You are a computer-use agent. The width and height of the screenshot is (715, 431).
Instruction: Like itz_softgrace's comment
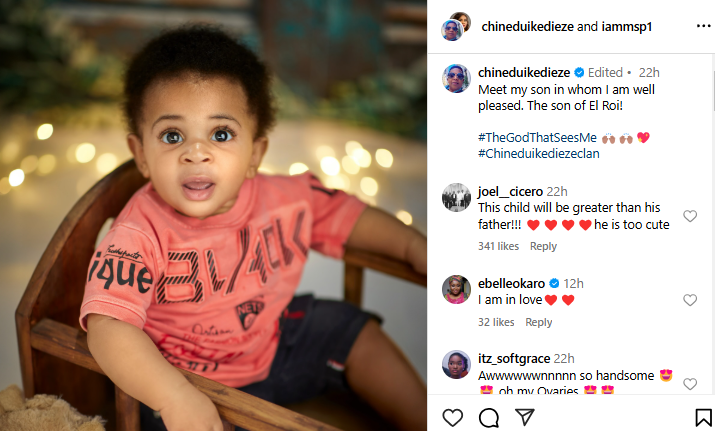click(690, 384)
